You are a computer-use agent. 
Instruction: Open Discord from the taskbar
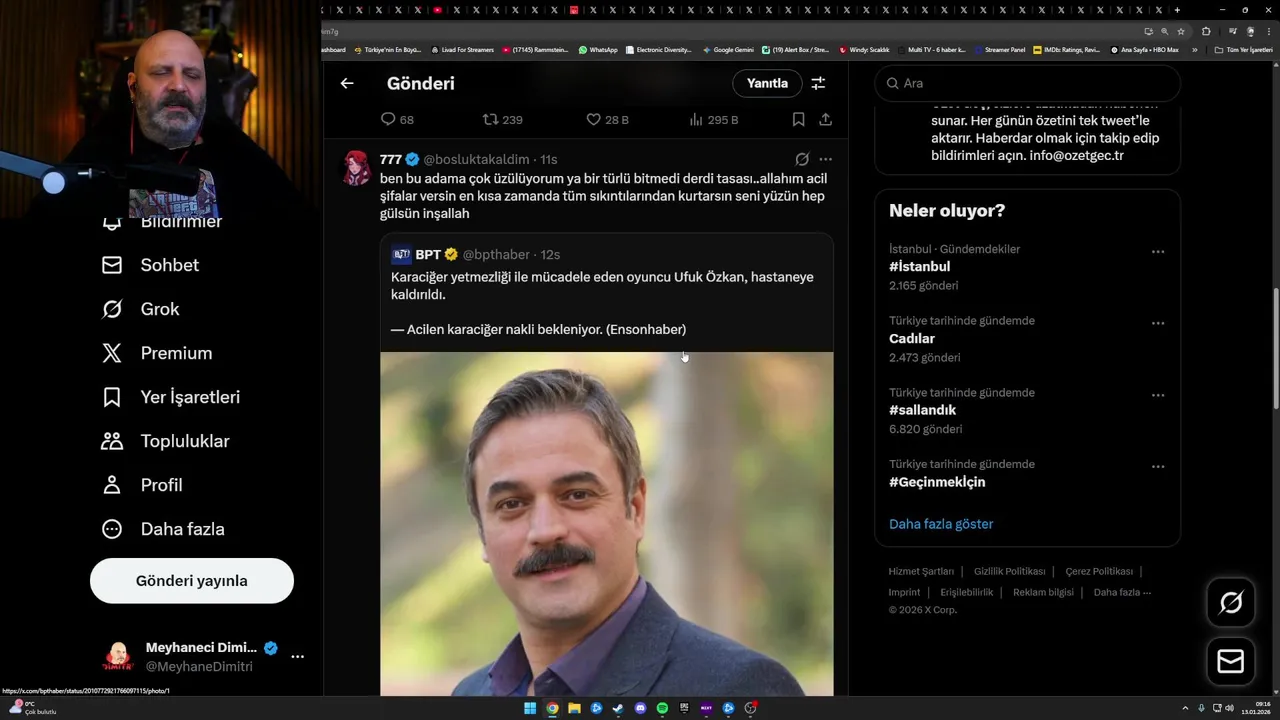640,708
